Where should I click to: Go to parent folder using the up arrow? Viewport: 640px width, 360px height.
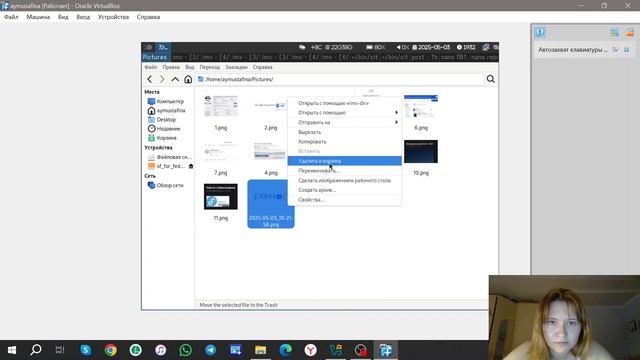[x=175, y=79]
